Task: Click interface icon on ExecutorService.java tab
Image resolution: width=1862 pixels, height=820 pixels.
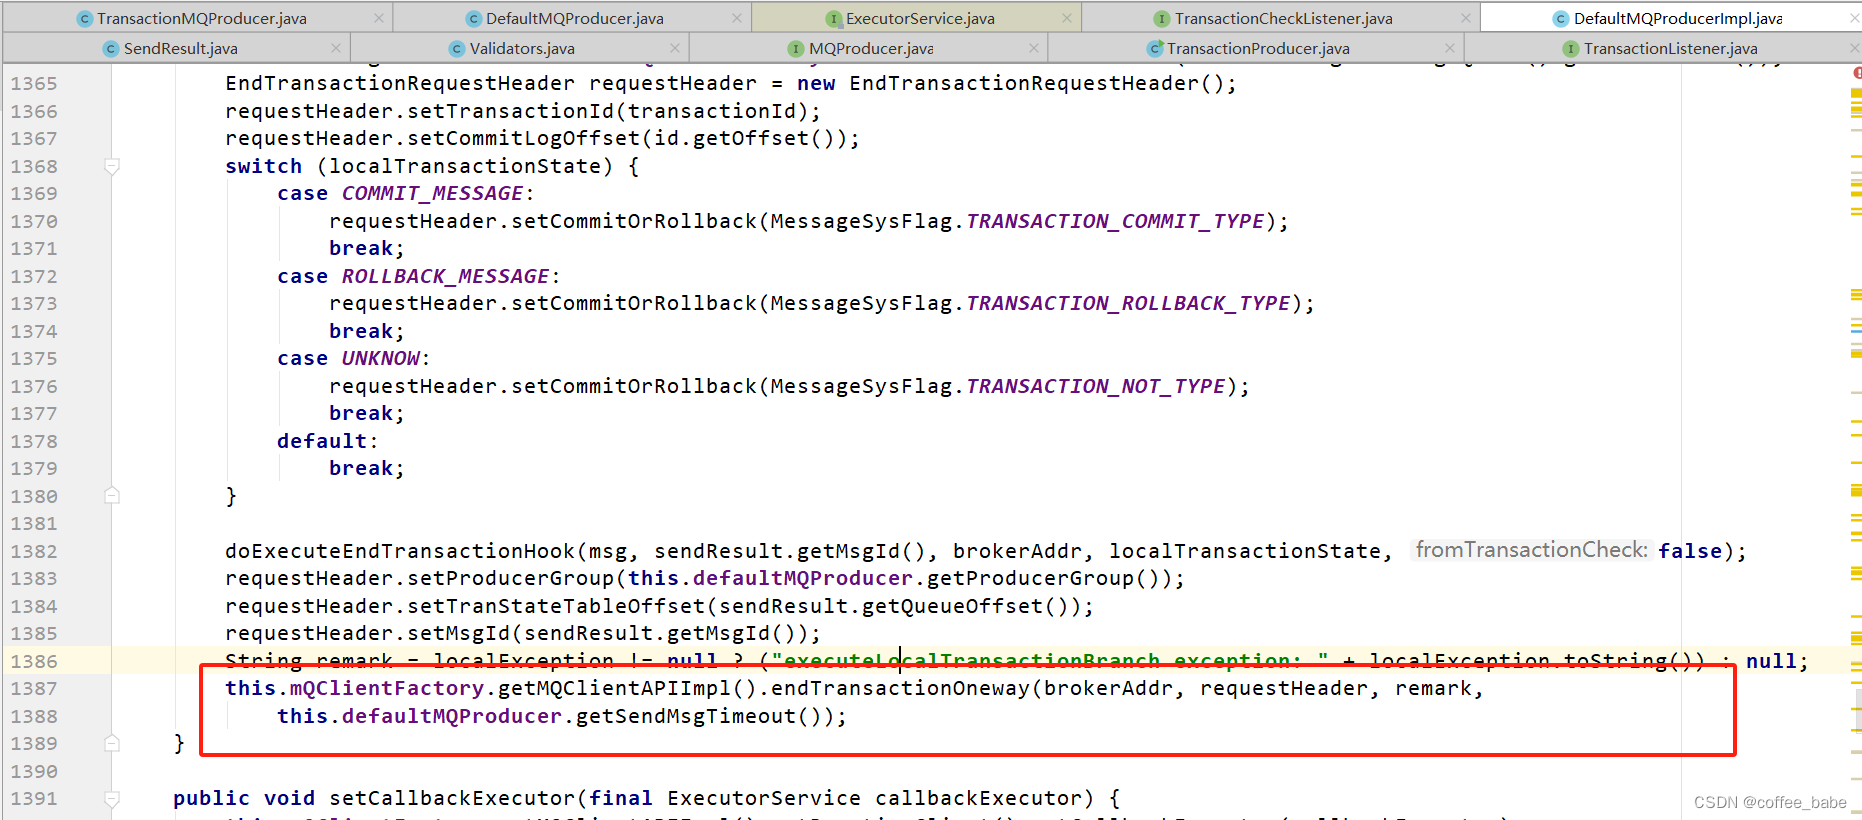Action: pyautogui.click(x=834, y=19)
